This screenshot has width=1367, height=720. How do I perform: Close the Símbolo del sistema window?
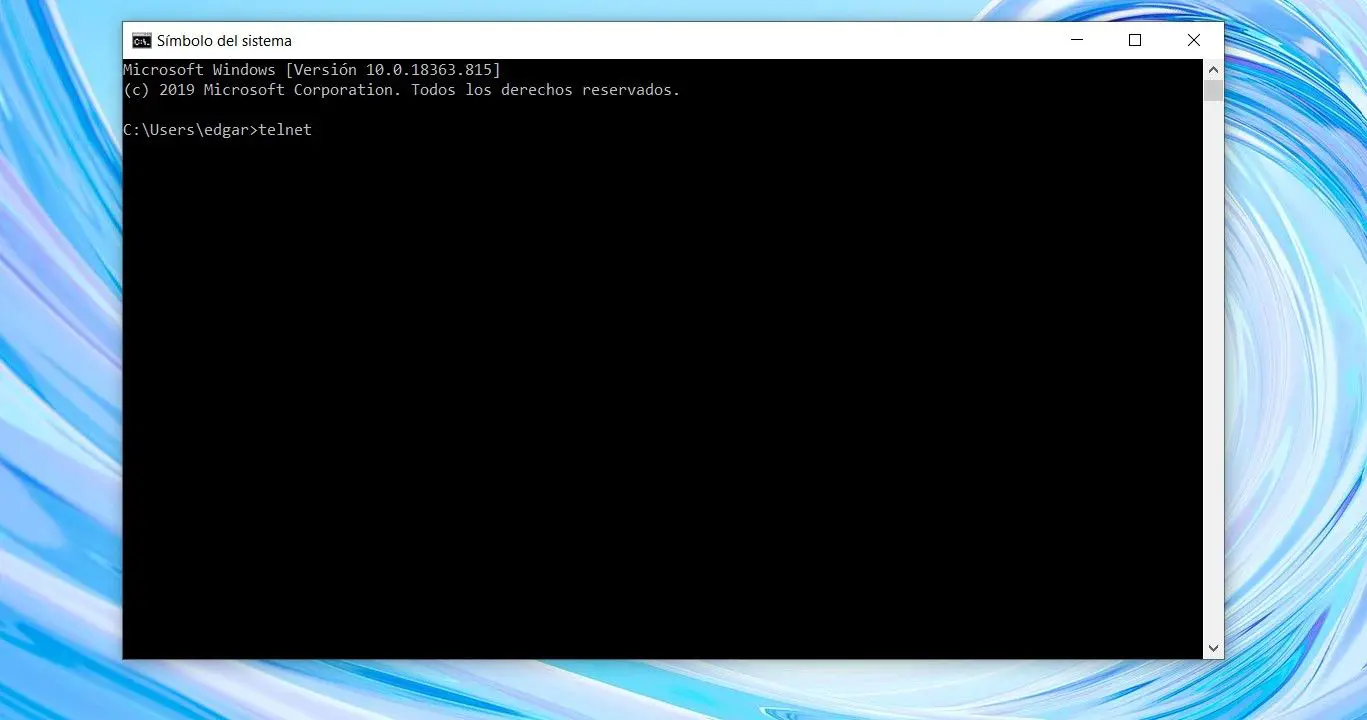tap(1194, 41)
